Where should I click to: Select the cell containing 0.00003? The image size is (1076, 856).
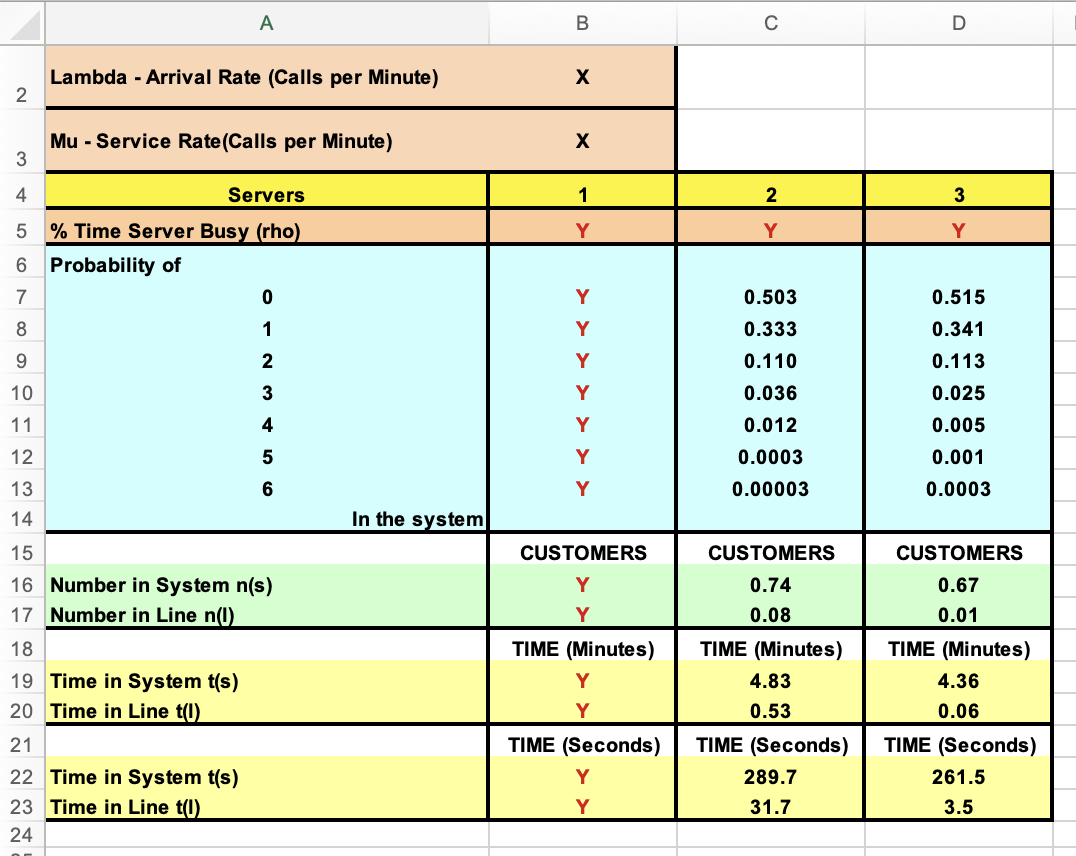tap(769, 489)
